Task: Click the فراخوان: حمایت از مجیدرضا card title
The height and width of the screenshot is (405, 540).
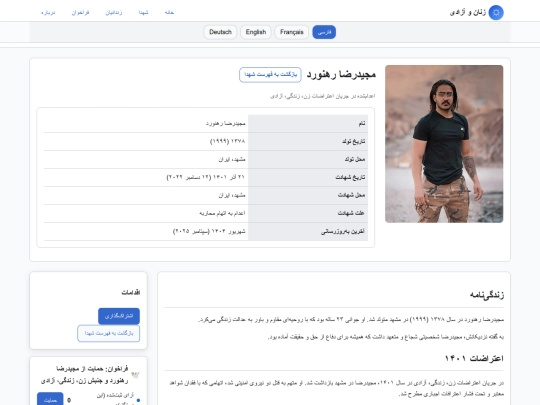Action: (x=84, y=375)
